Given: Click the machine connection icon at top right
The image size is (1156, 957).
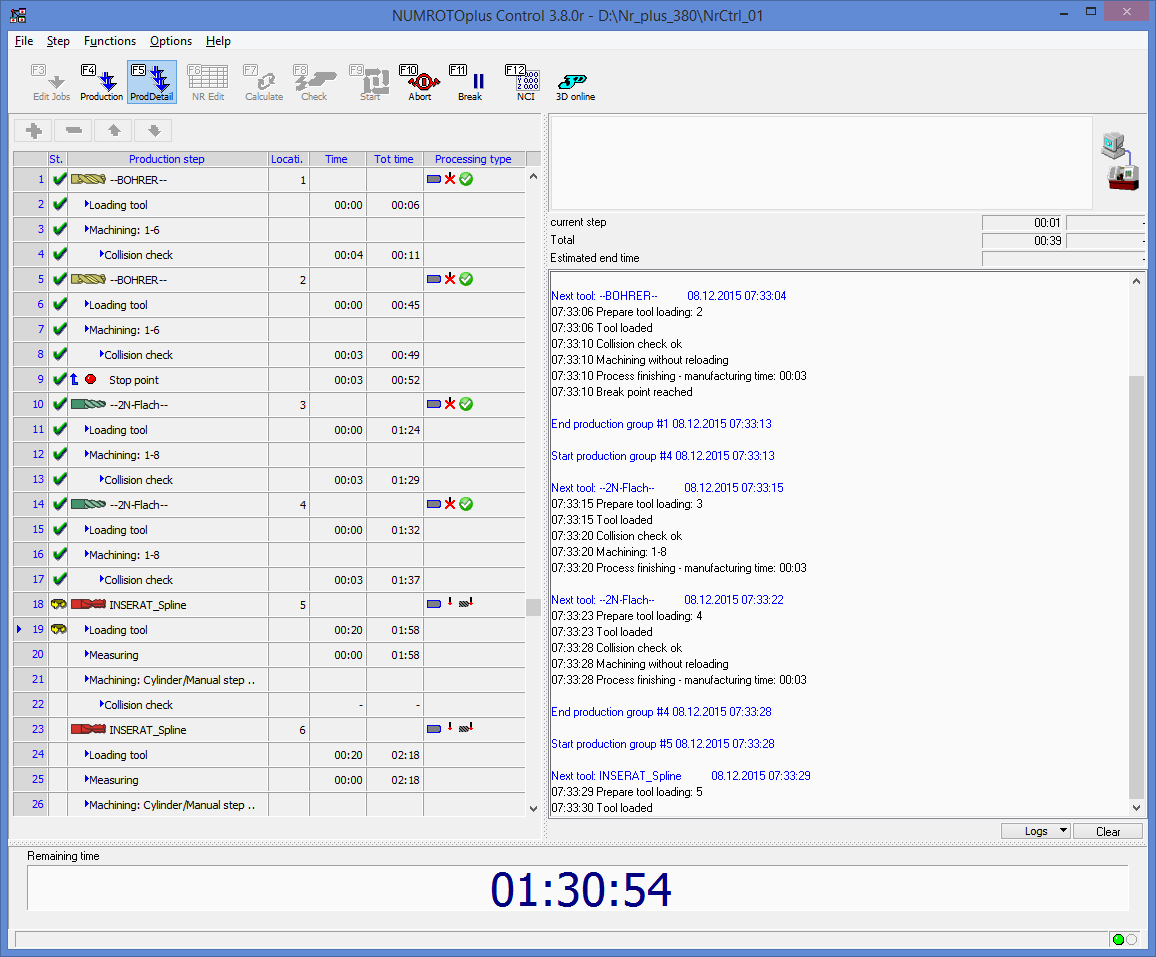Looking at the screenshot, I should pos(1120,160).
